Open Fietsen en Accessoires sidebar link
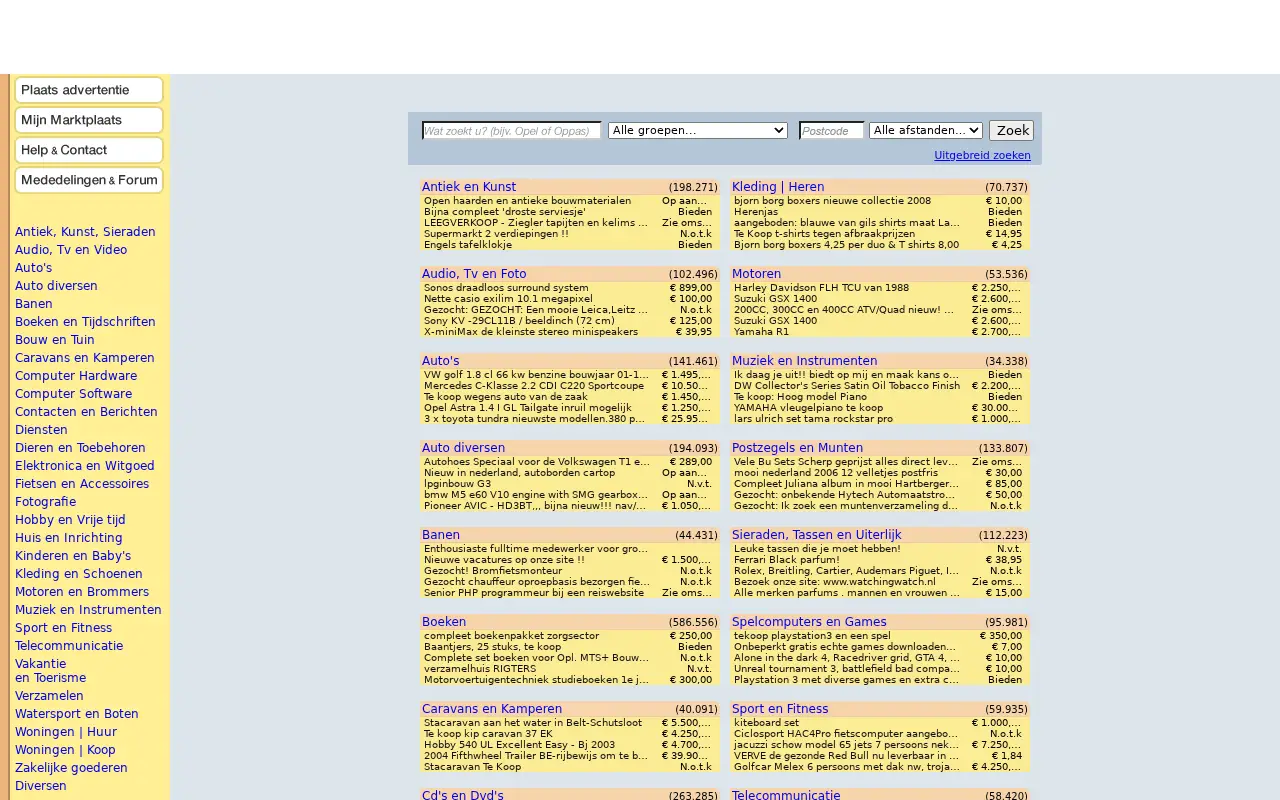The width and height of the screenshot is (1280, 800). (x=82, y=484)
